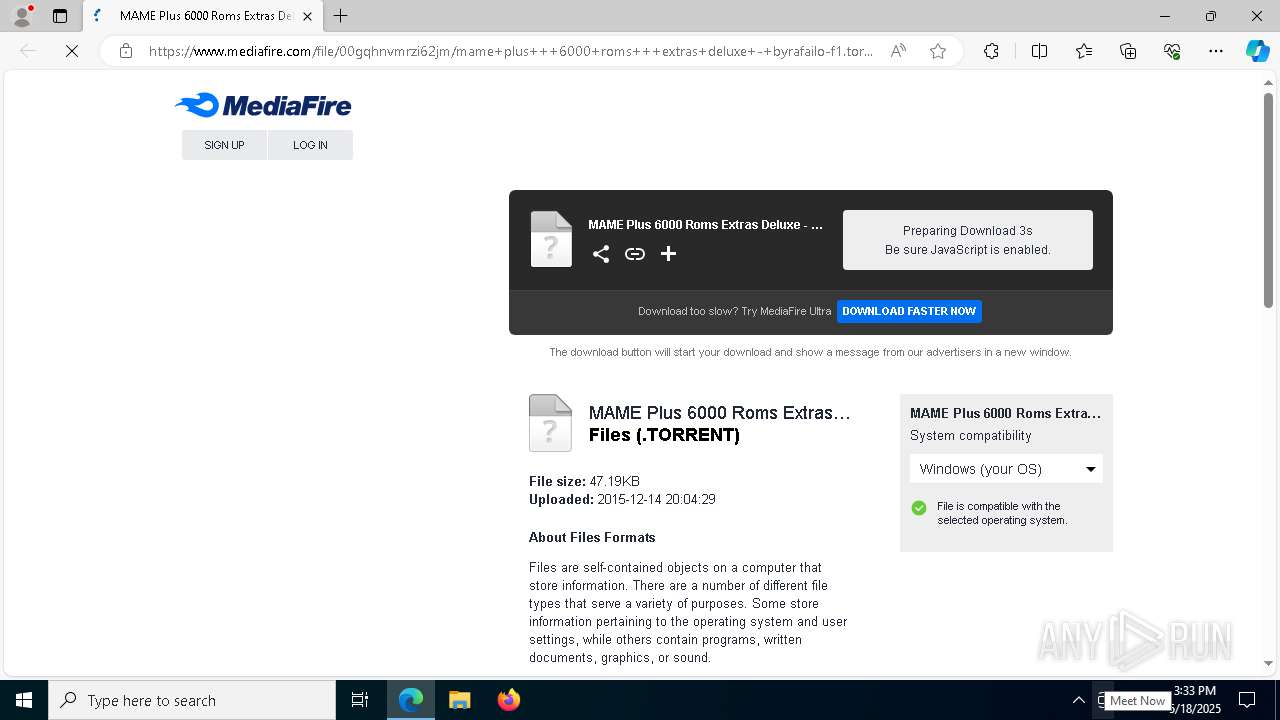Open the Windows (your OS) dropdown
The width and height of the screenshot is (1280, 720).
(x=1006, y=469)
